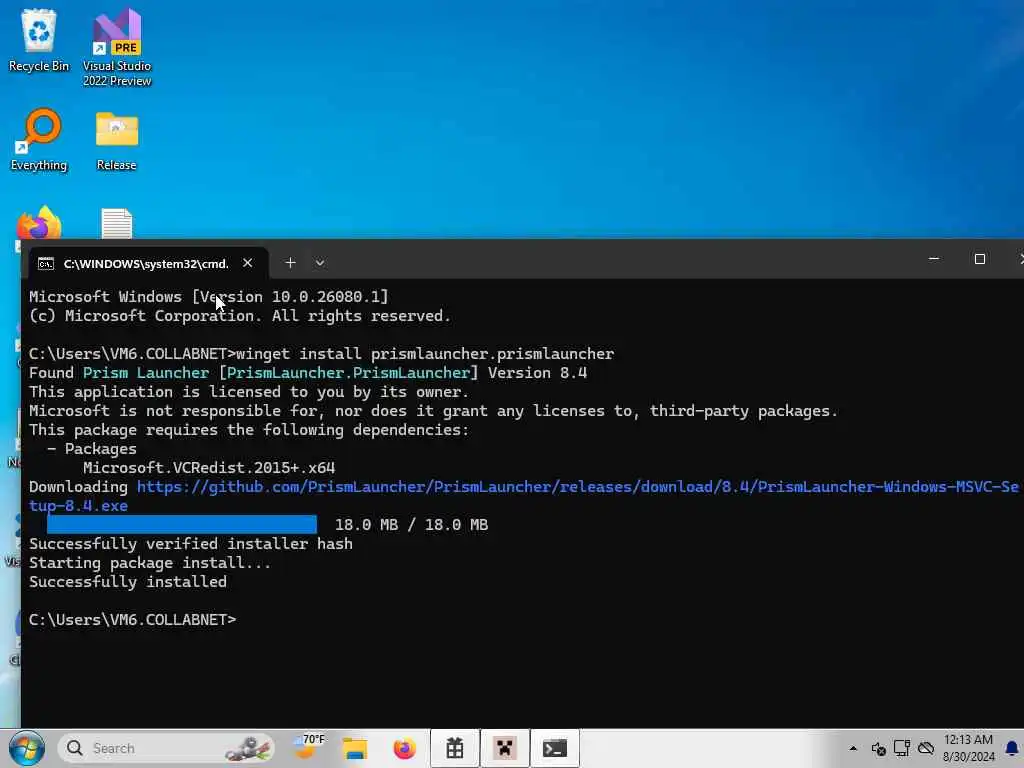Select the text document desktop icon
This screenshot has height=768, width=1024.
pos(117,223)
